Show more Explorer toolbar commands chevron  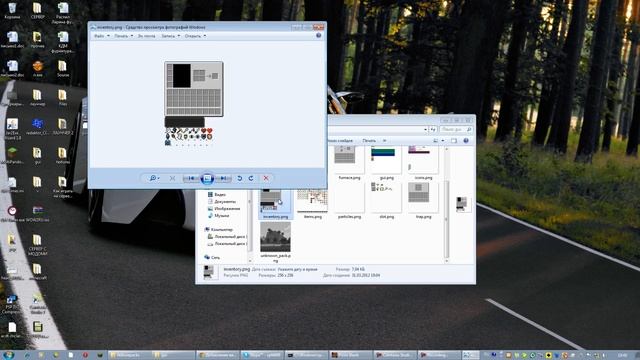384,140
